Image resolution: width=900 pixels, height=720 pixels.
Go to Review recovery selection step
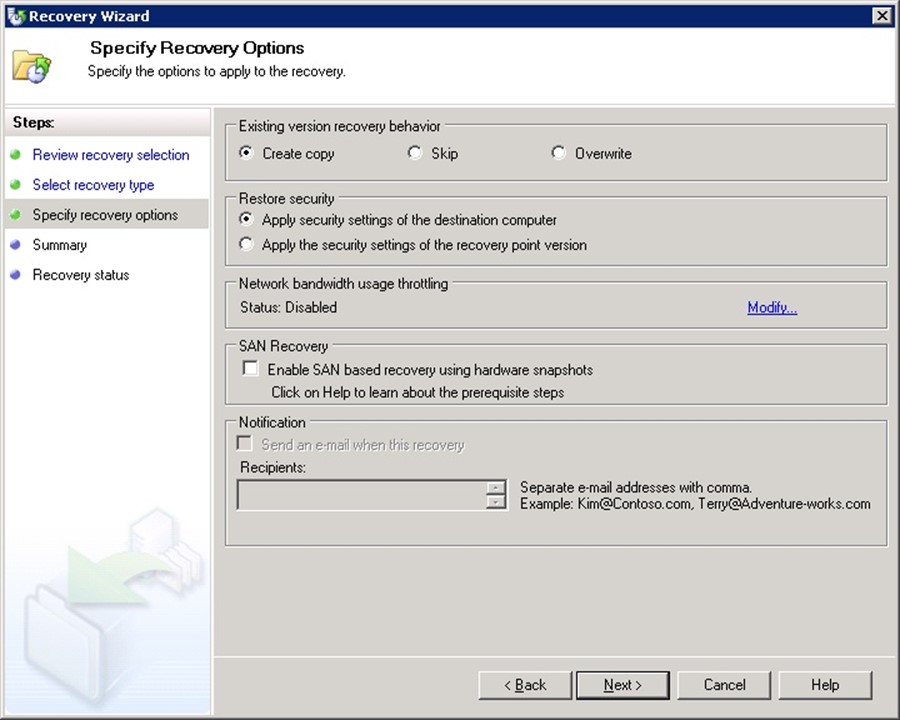(x=110, y=155)
